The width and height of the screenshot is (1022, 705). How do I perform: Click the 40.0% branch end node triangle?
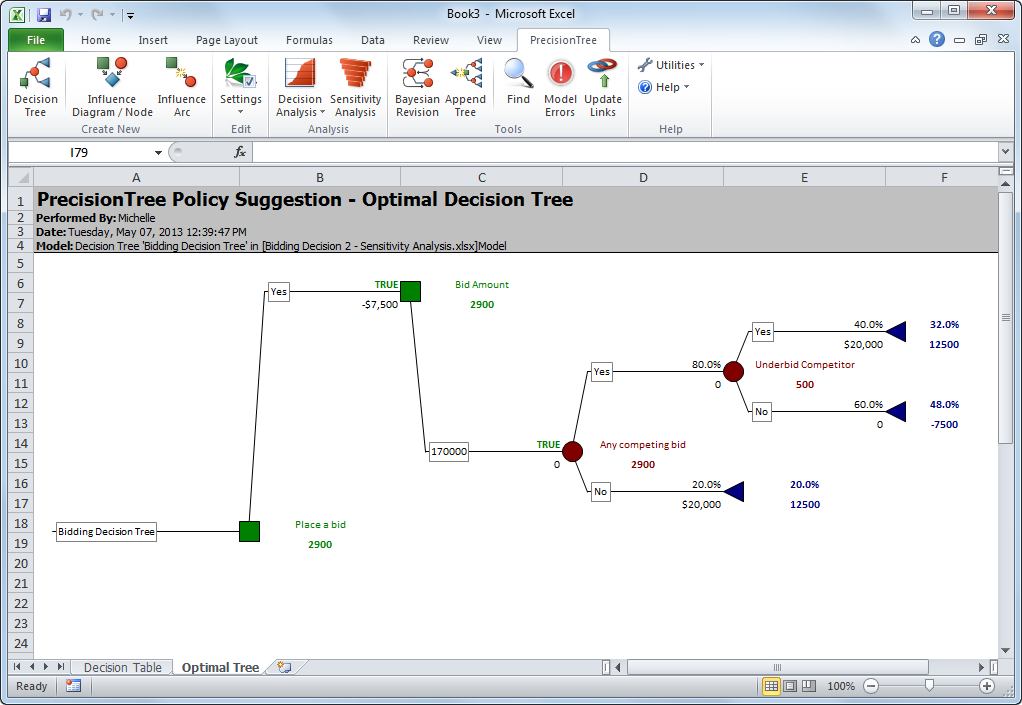click(x=896, y=331)
